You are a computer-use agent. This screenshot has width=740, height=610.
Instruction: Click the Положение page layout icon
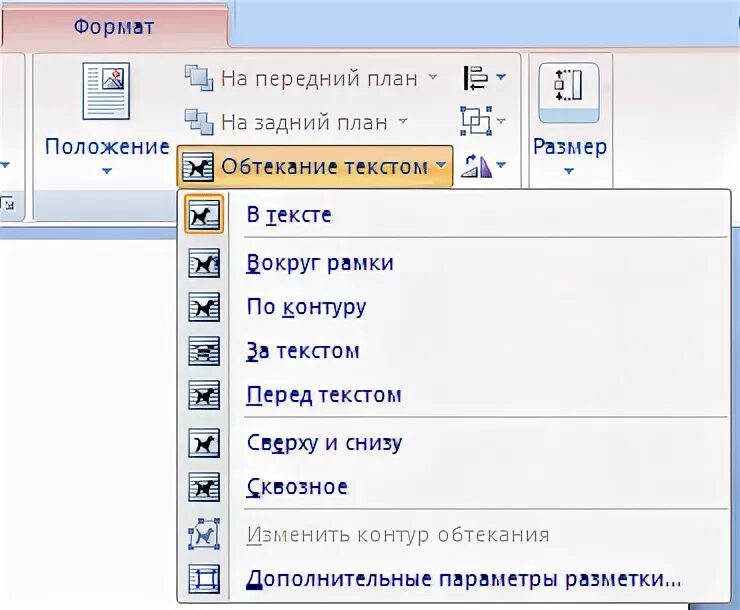[106, 91]
